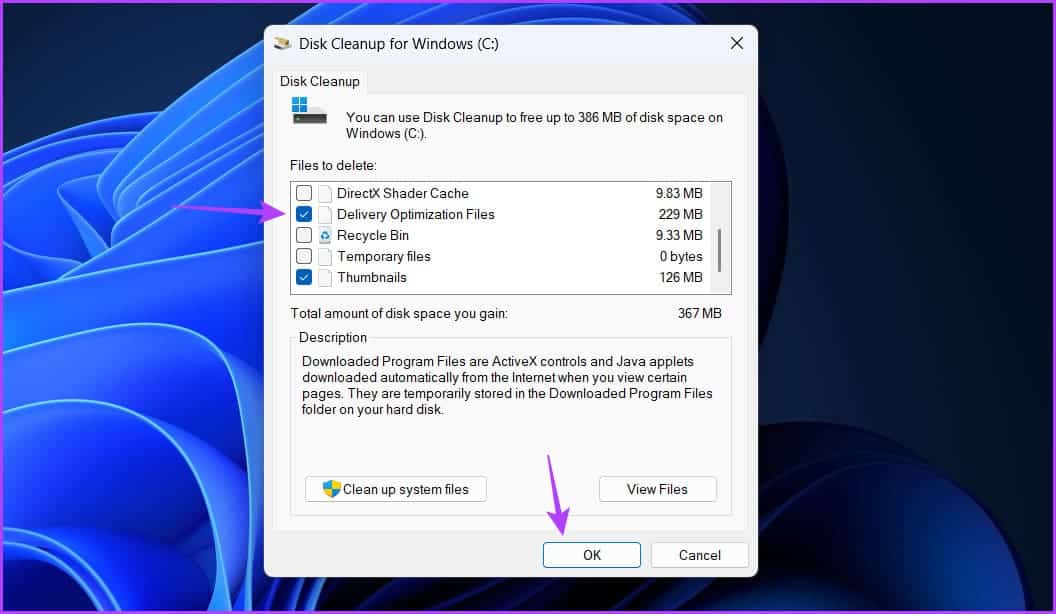Select the Temporary files label
The height and width of the screenshot is (614, 1056).
coord(384,257)
